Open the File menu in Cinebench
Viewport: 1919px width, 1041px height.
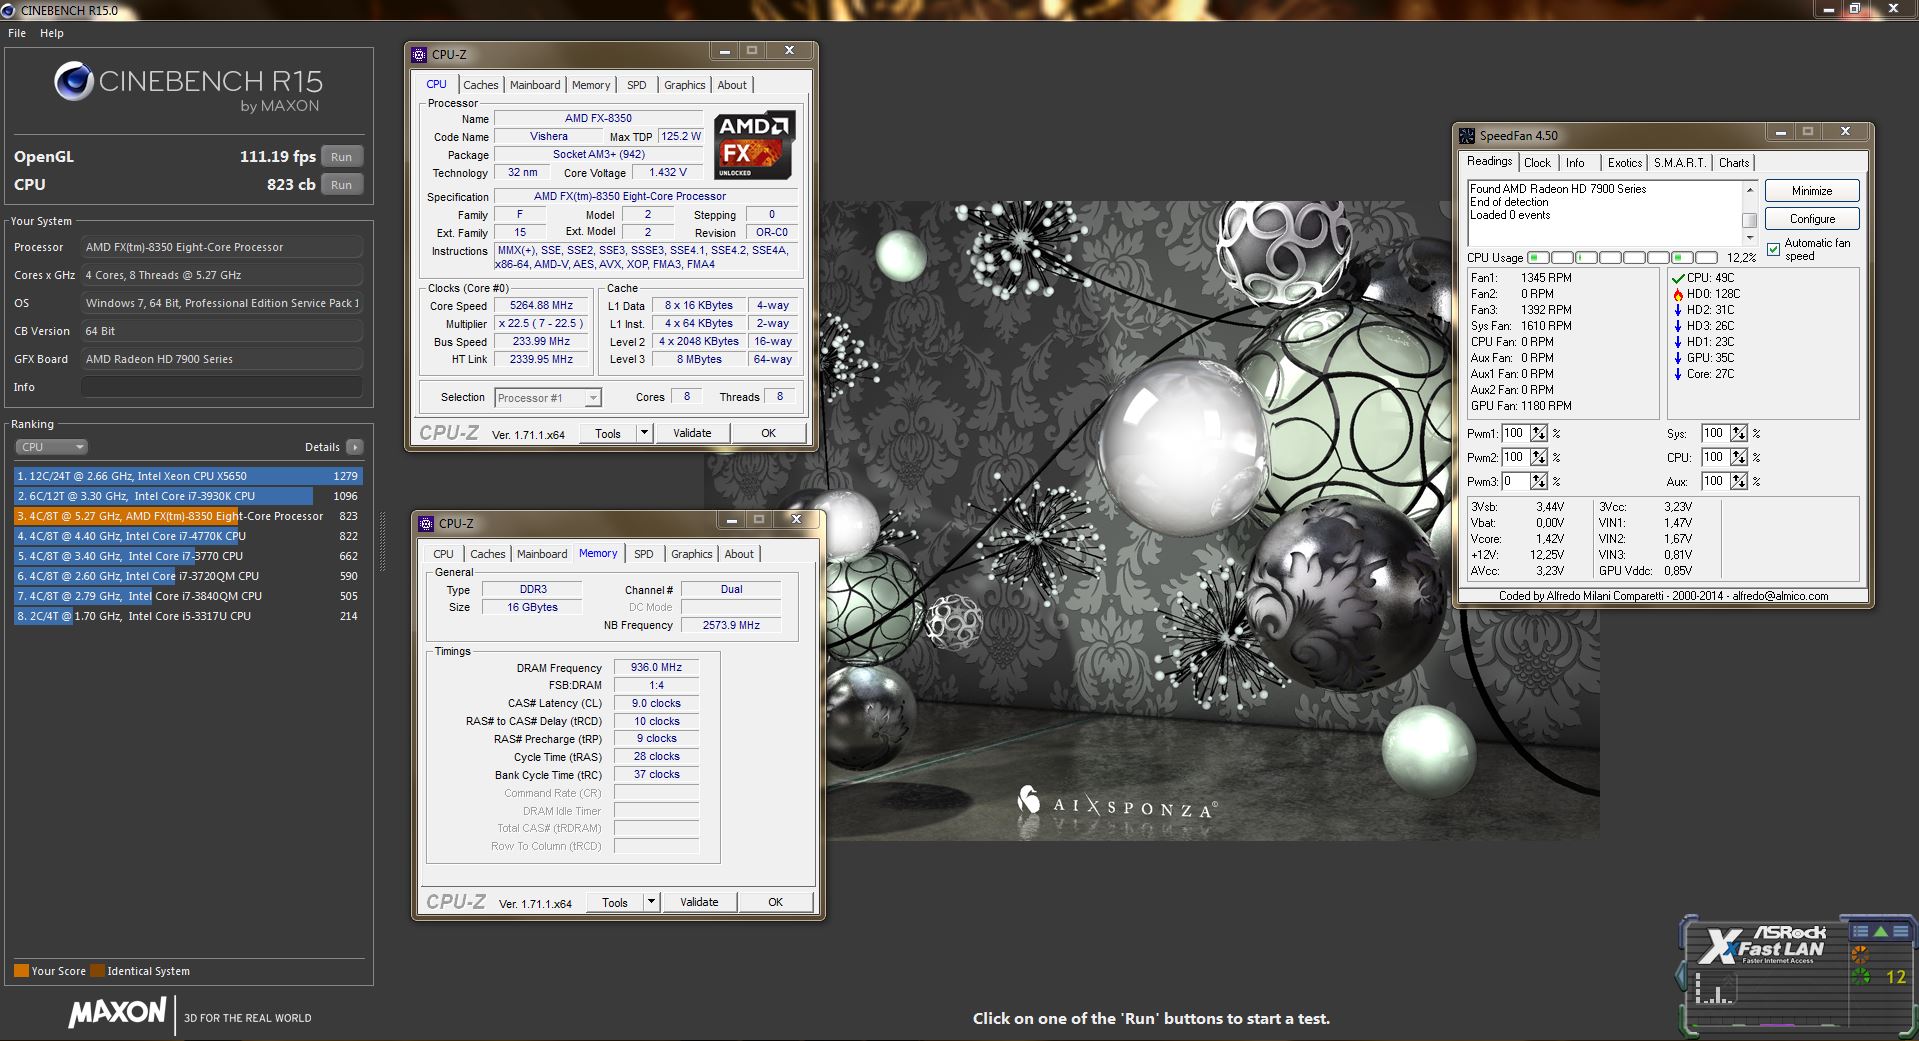coord(17,33)
